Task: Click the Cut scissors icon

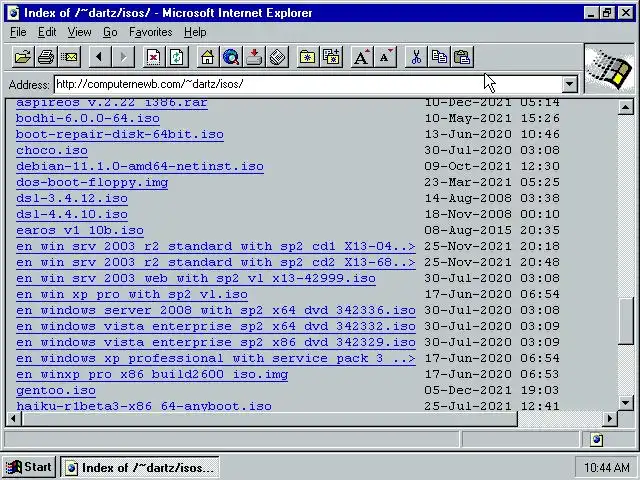Action: (x=416, y=57)
